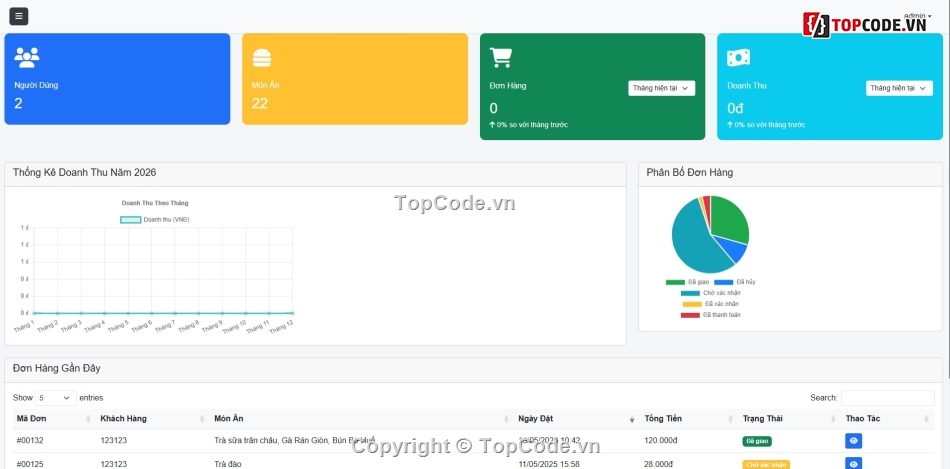Sort table by Món Ăn column
Image resolution: width=950 pixels, height=469 pixels.
(362, 419)
